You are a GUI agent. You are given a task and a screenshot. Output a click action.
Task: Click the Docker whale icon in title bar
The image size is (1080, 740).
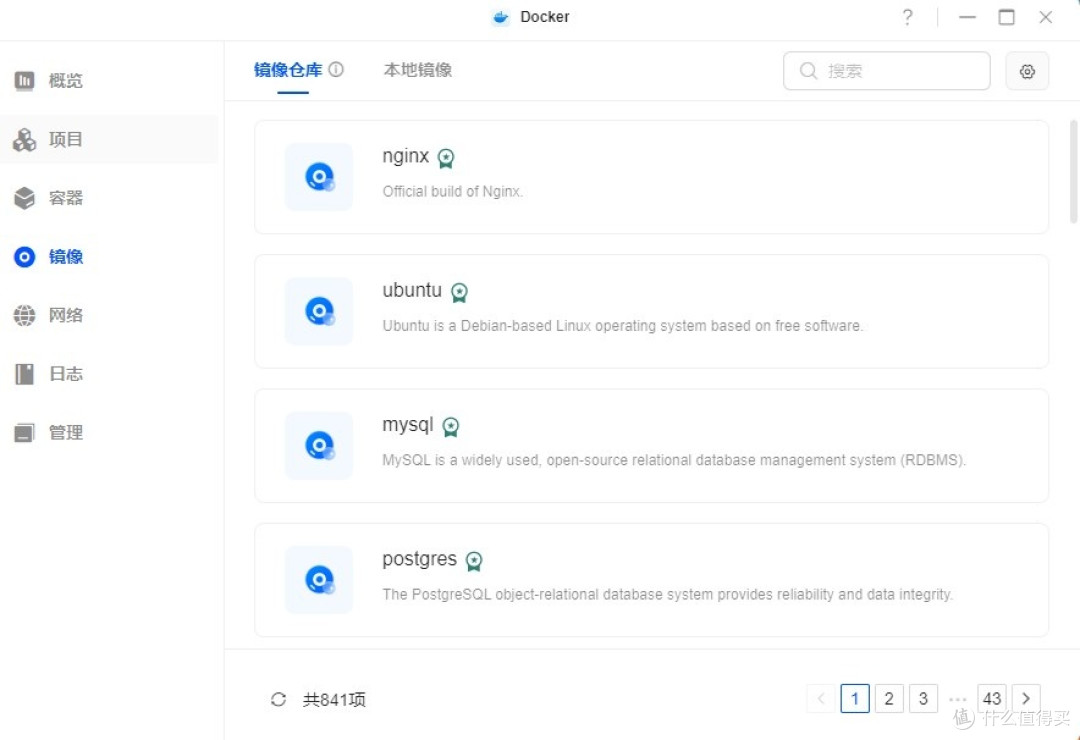pos(501,17)
